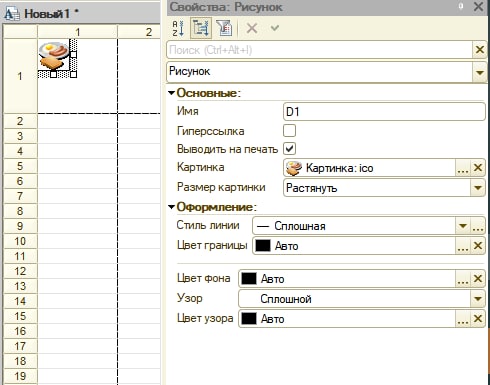Focus the Поиск search field
This screenshot has width=490, height=385.
[x=319, y=50]
